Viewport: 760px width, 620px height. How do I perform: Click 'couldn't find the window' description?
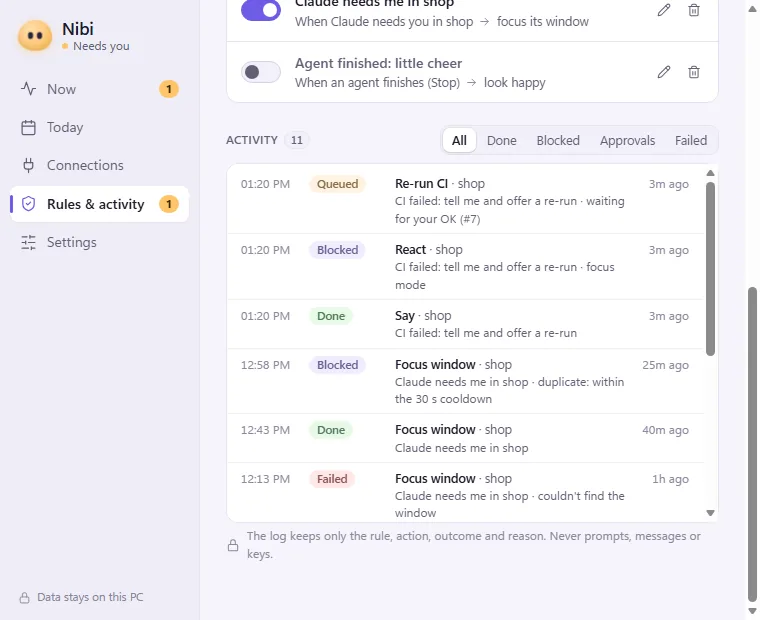pyautogui.click(x=509, y=505)
